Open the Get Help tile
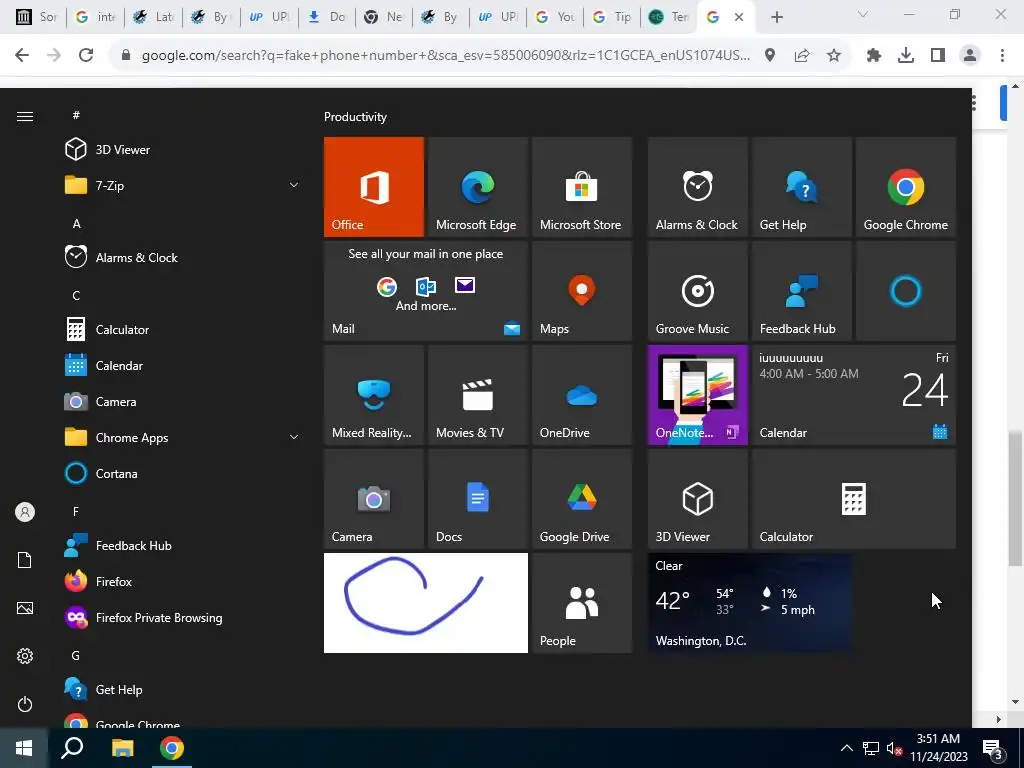This screenshot has height=768, width=1024. point(802,187)
